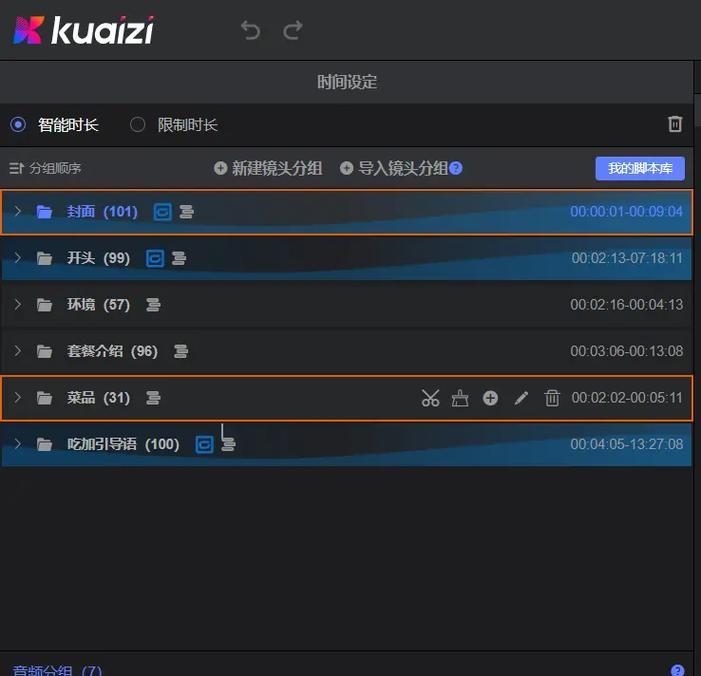
Task: Redo the last action
Action: 293,30
